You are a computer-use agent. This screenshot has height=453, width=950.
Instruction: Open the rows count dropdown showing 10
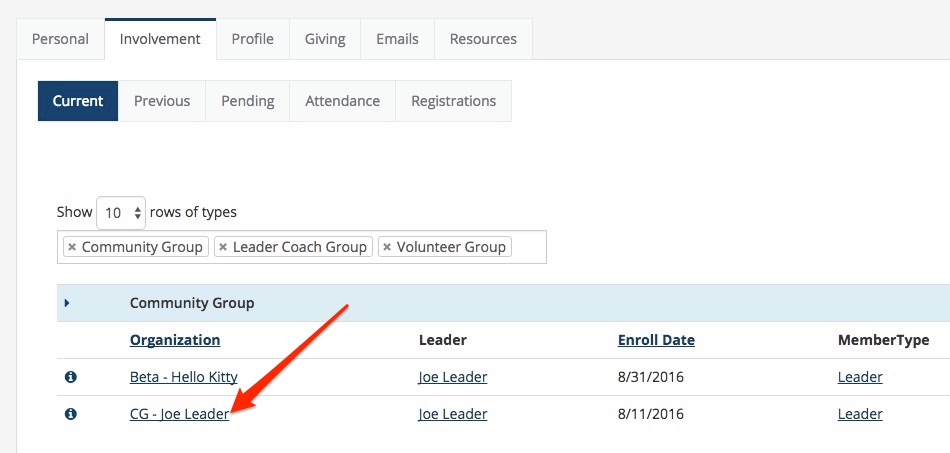[121, 213]
